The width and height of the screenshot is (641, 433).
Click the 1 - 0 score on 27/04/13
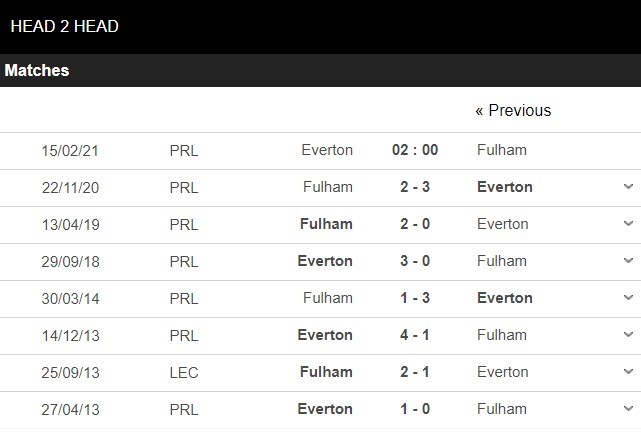[415, 409]
